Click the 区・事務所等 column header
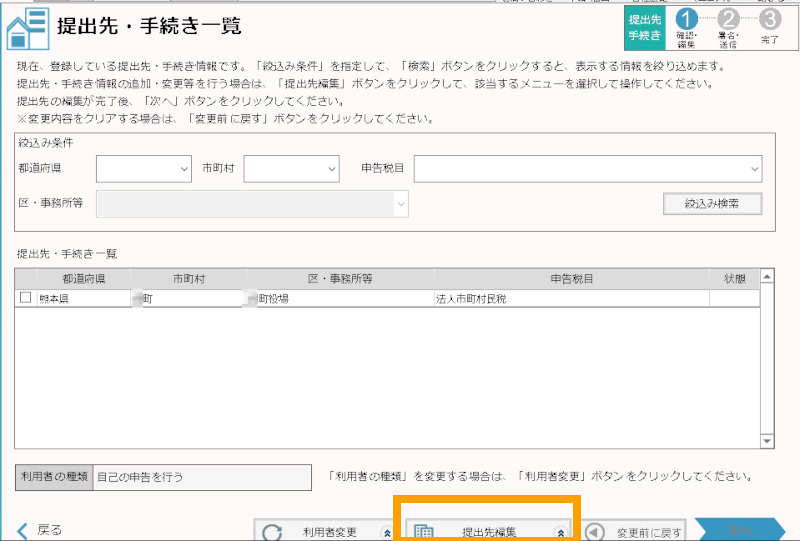The height and width of the screenshot is (541, 800). pyautogui.click(x=339, y=279)
